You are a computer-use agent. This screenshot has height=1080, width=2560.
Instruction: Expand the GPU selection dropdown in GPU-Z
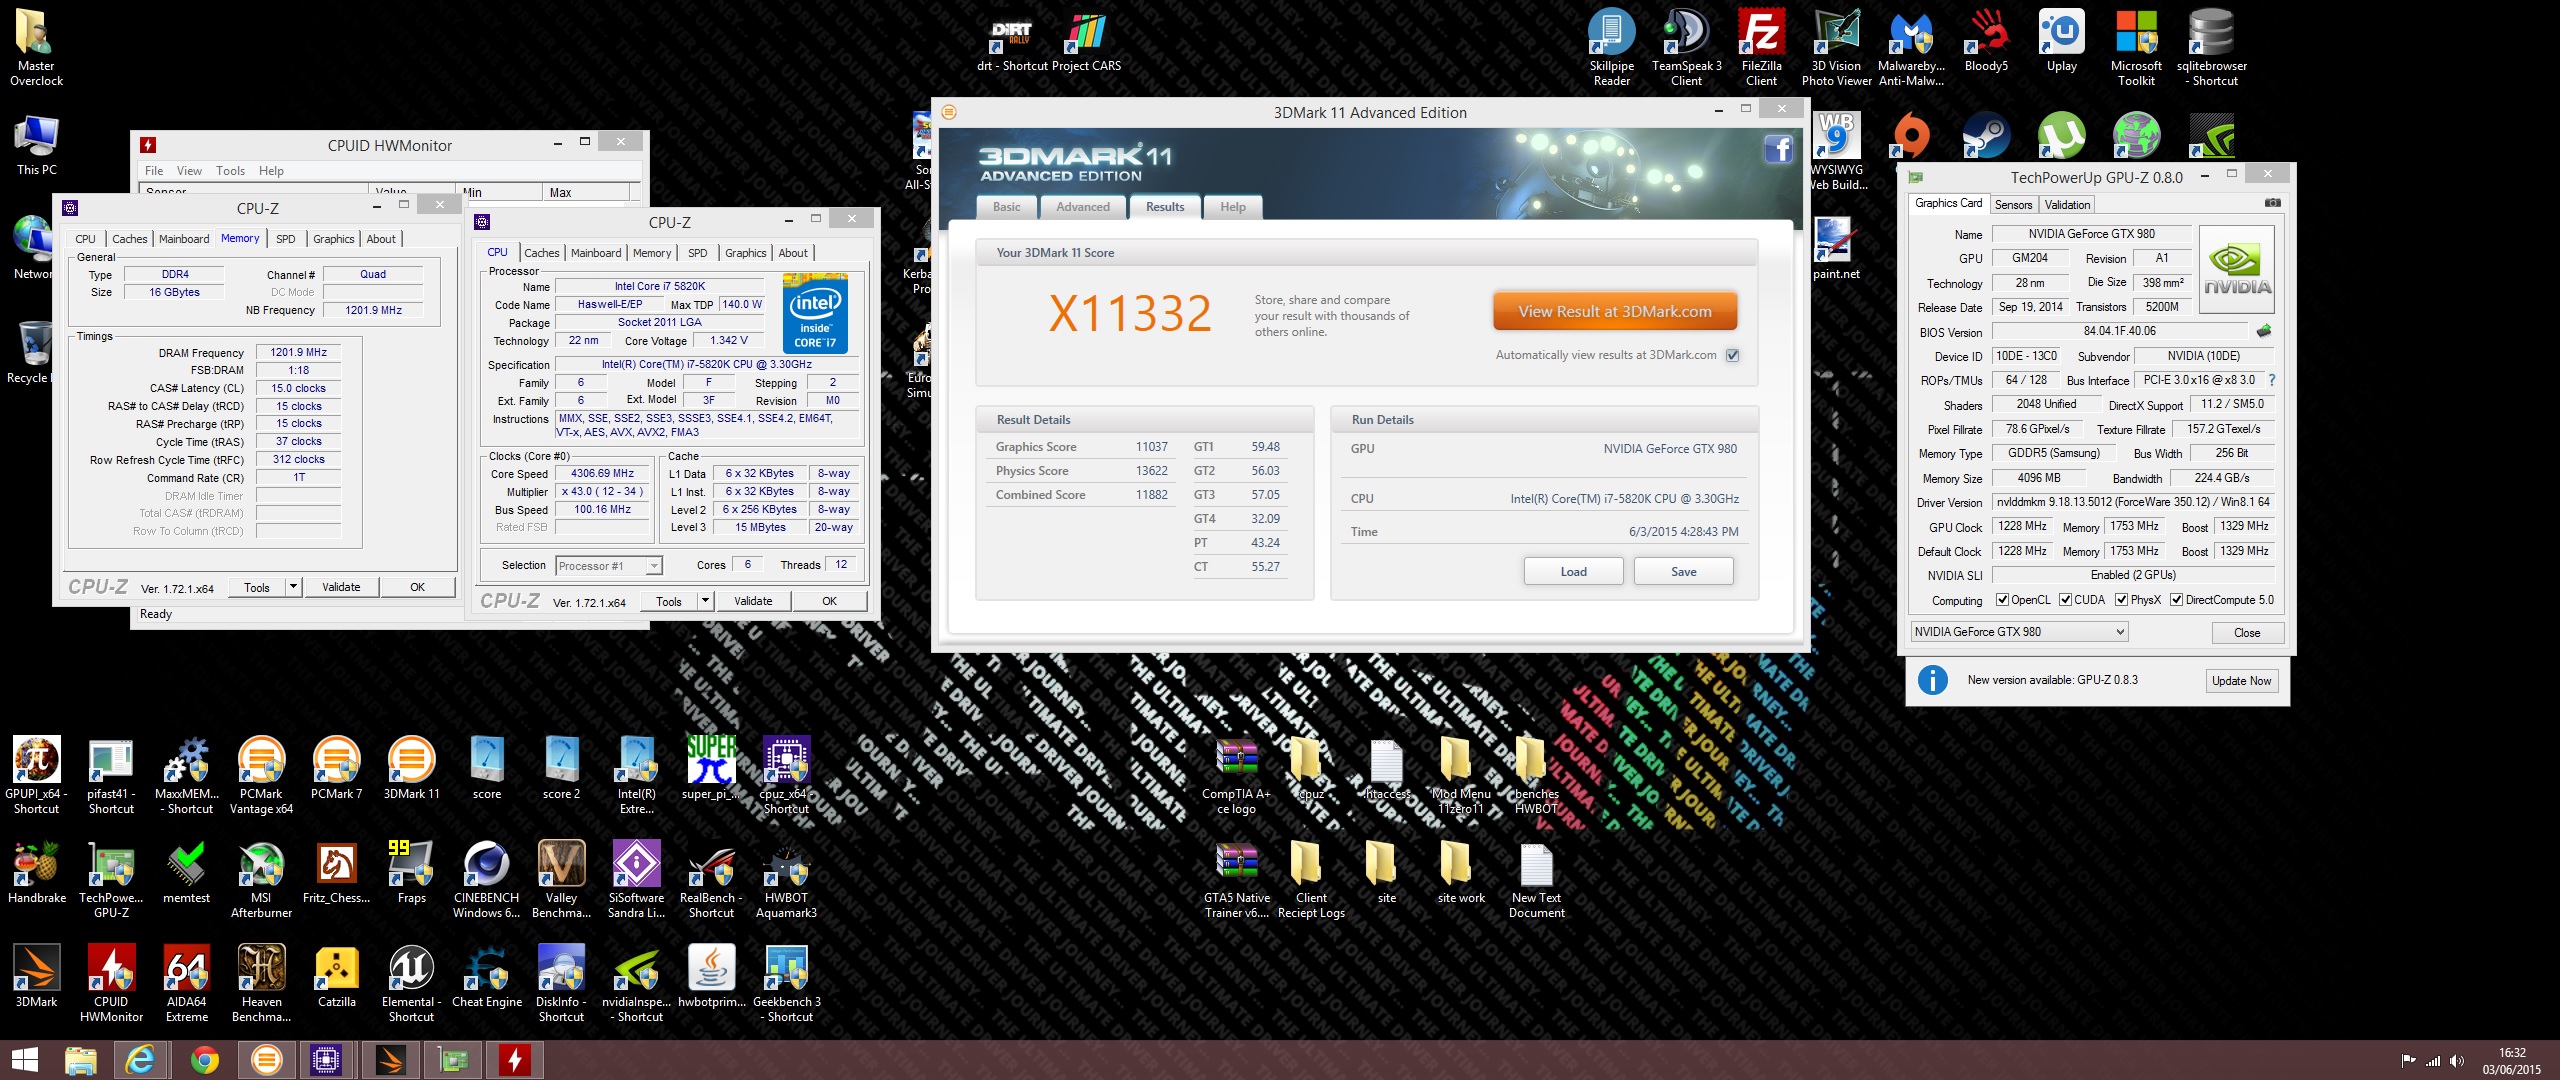(2019, 632)
